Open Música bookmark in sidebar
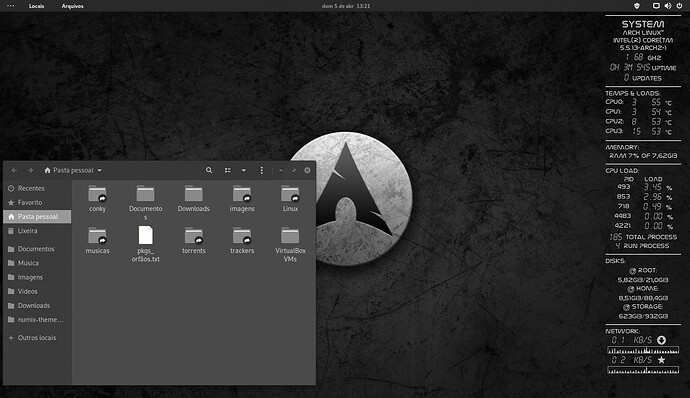Screen dimensions: 690x398 (x=37, y=263)
